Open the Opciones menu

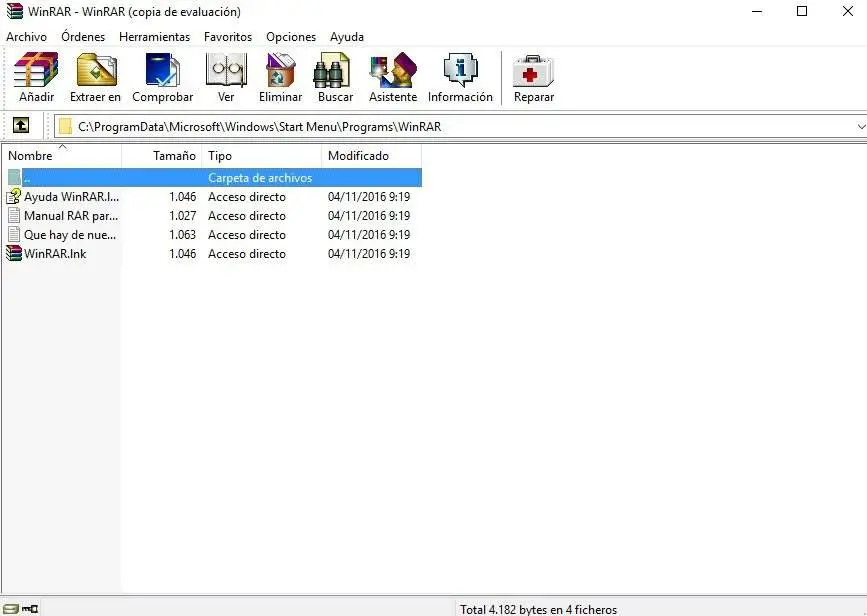291,37
